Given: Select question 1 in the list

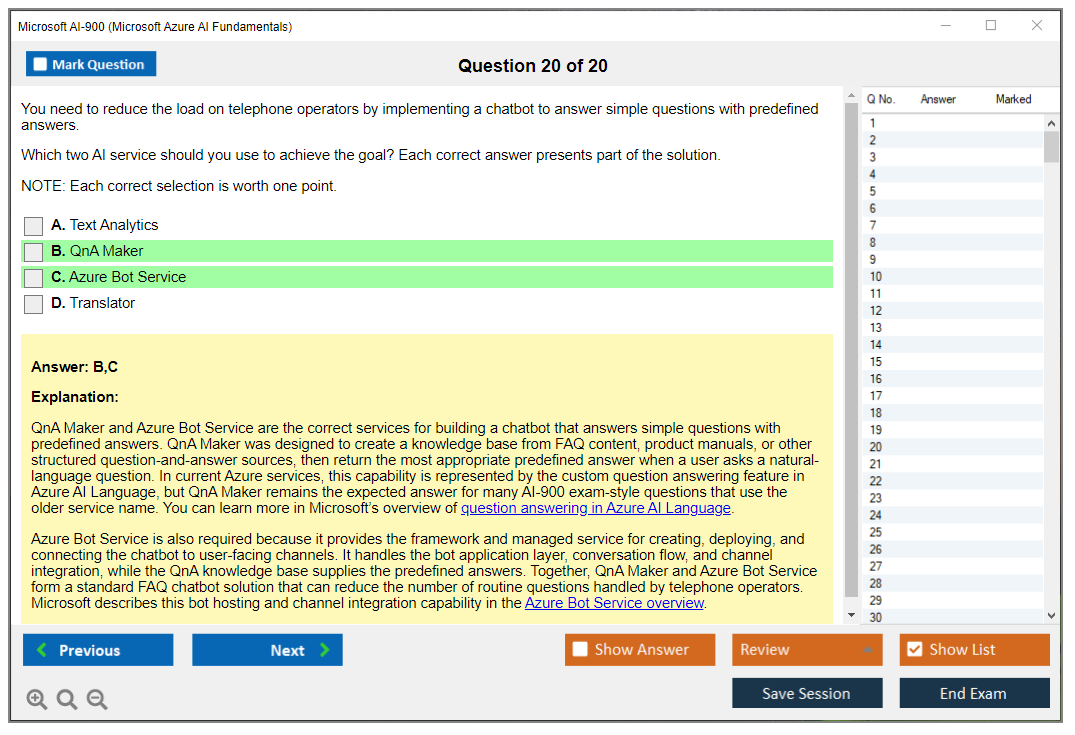Looking at the screenshot, I should click(x=953, y=123).
